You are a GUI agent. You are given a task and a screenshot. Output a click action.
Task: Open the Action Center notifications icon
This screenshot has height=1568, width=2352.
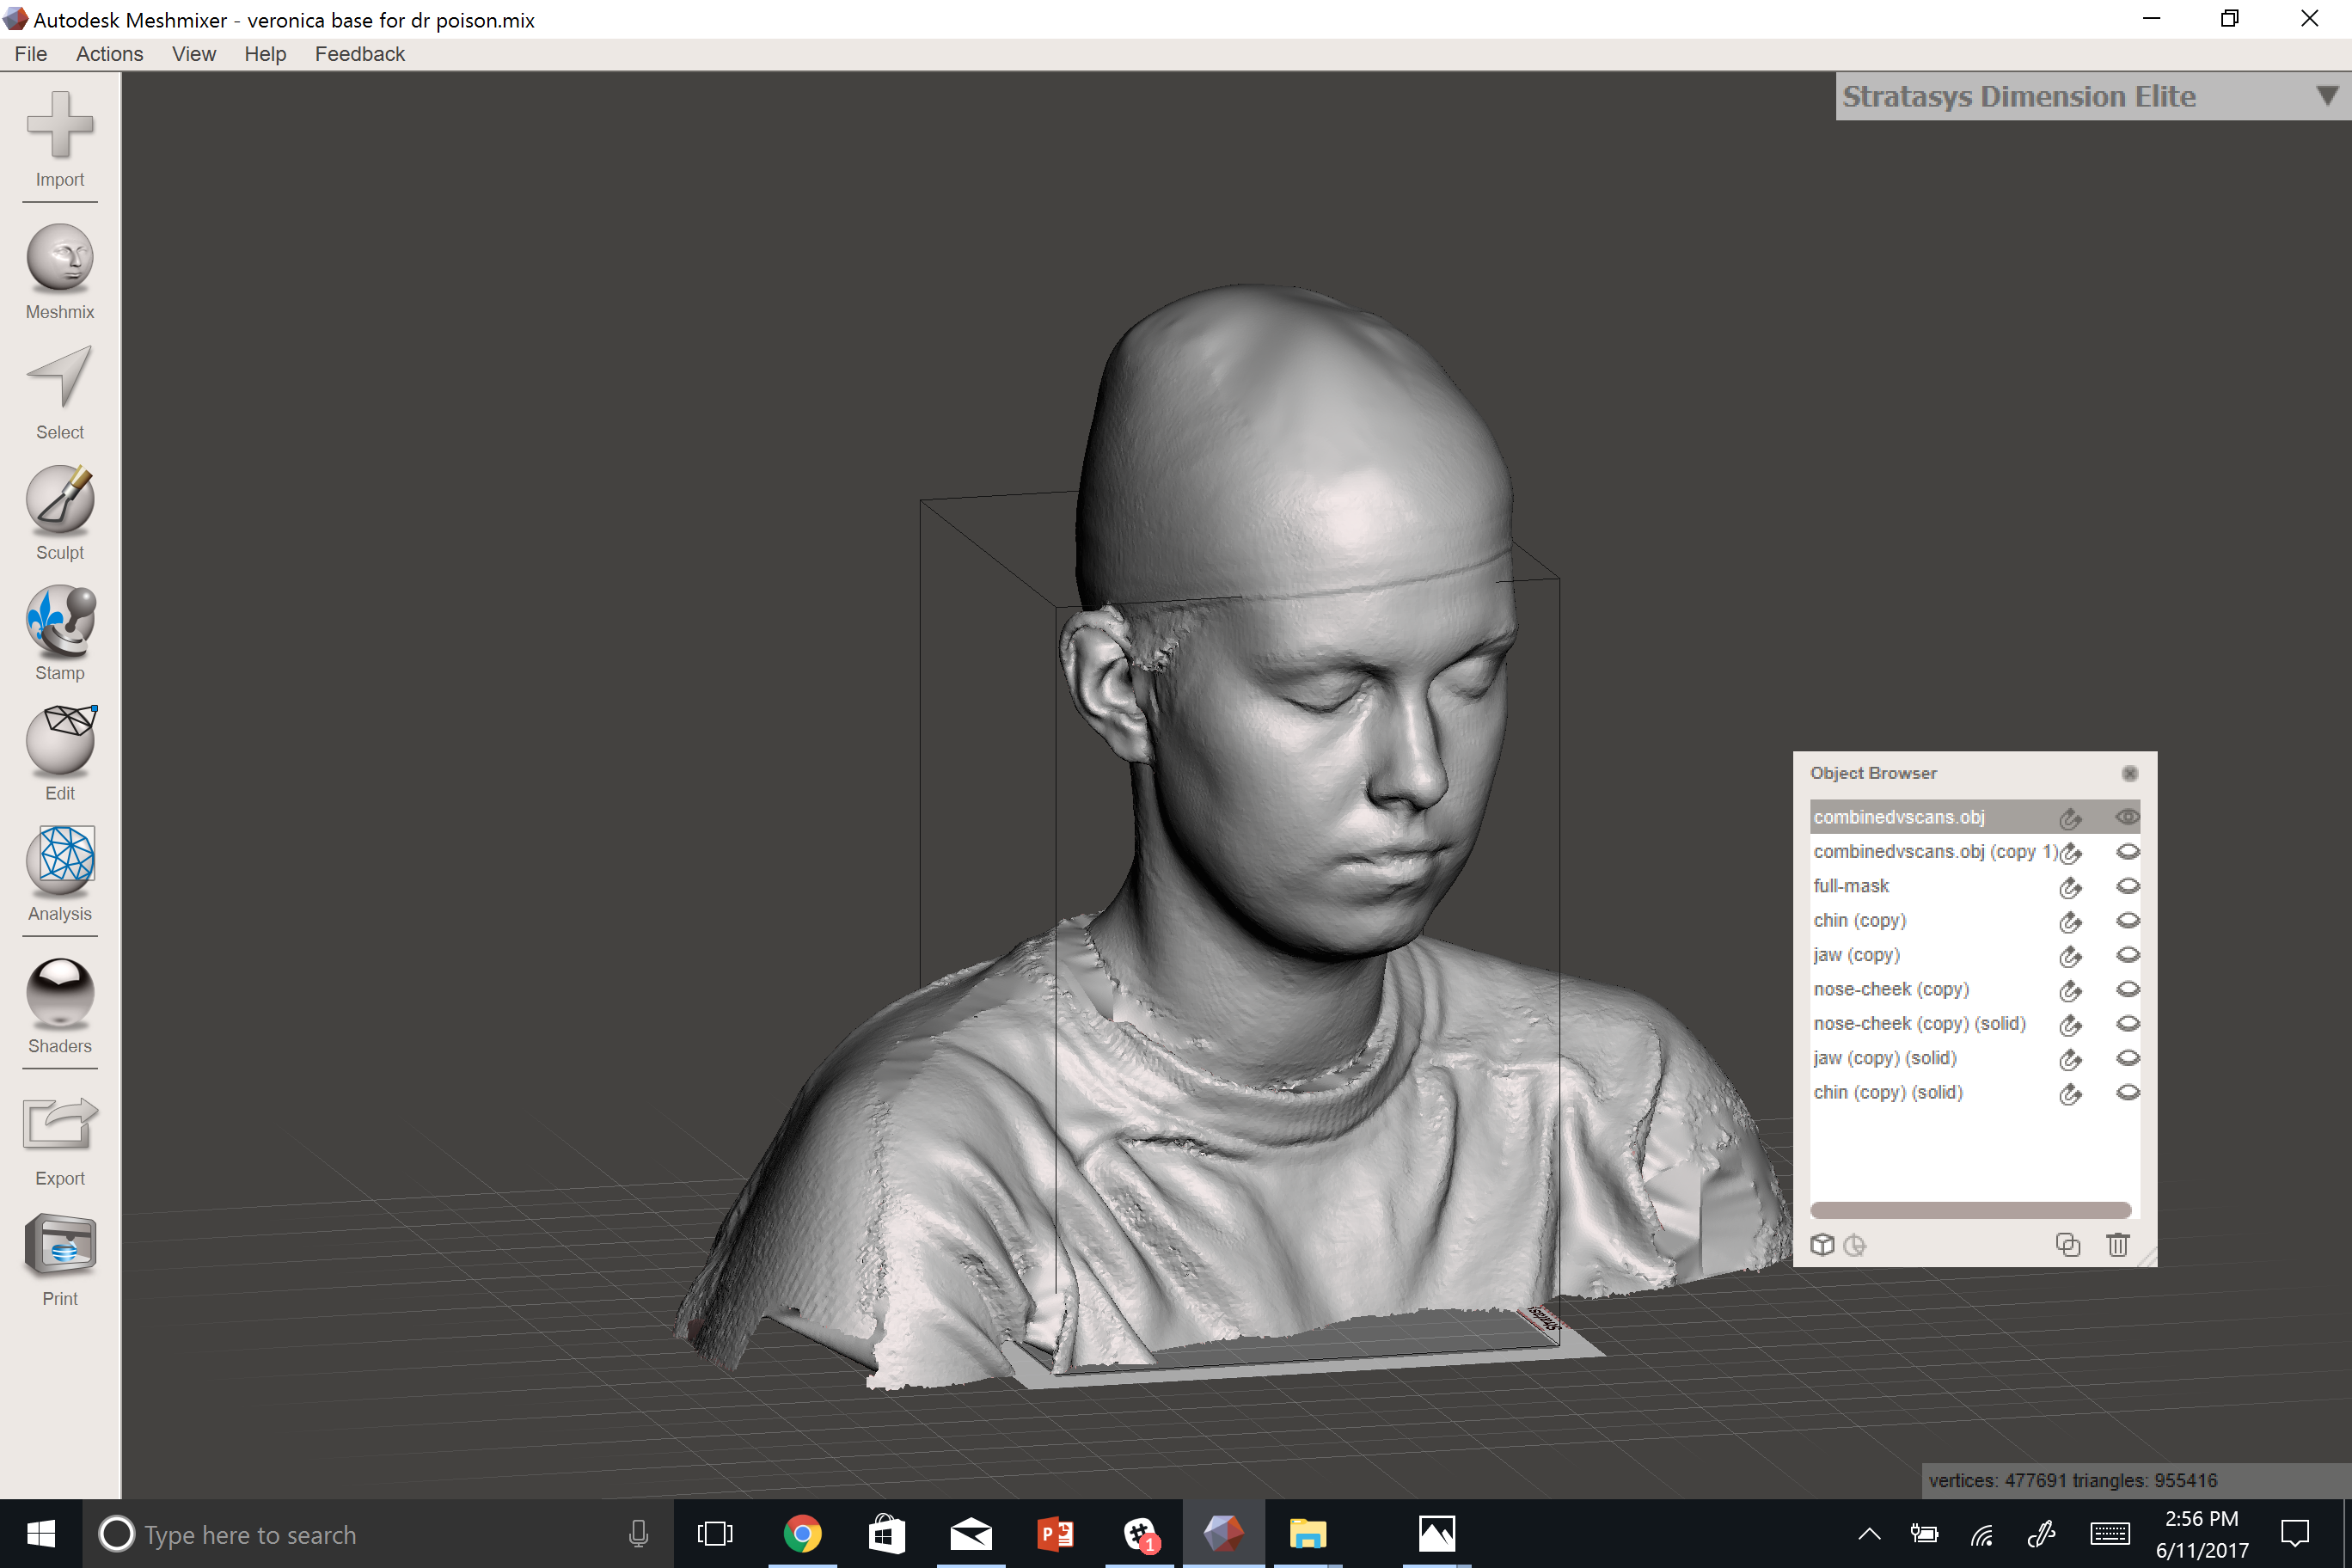(2295, 1534)
